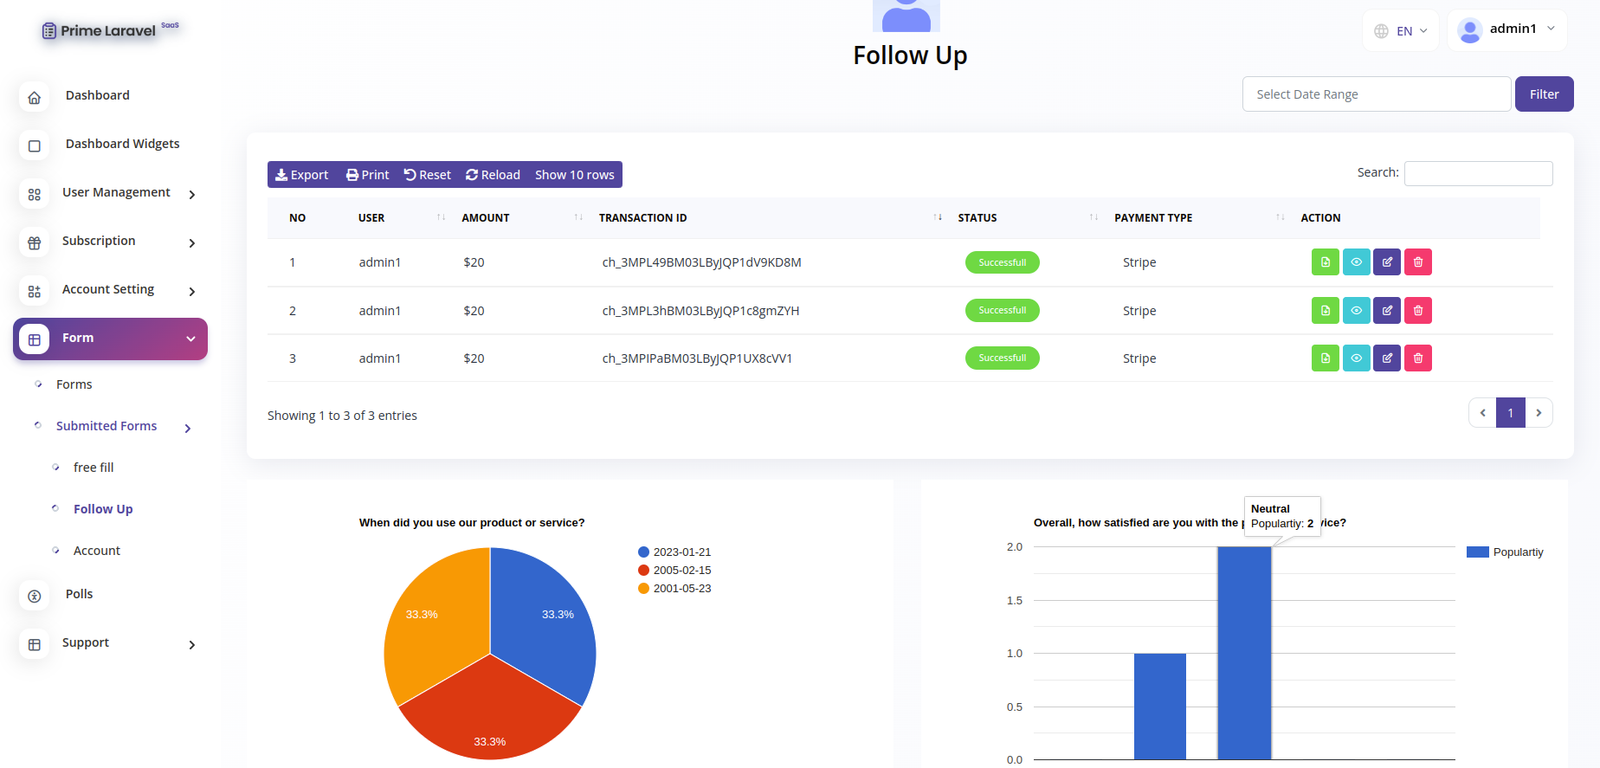Screen dimensions: 1600x768
Task: Open the free fill submenu item
Action: coord(93,467)
